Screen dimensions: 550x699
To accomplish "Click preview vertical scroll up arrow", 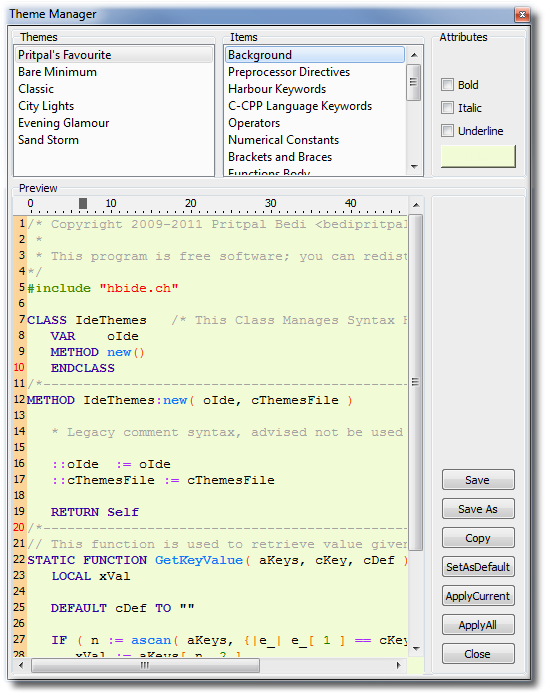I will pos(415,205).
